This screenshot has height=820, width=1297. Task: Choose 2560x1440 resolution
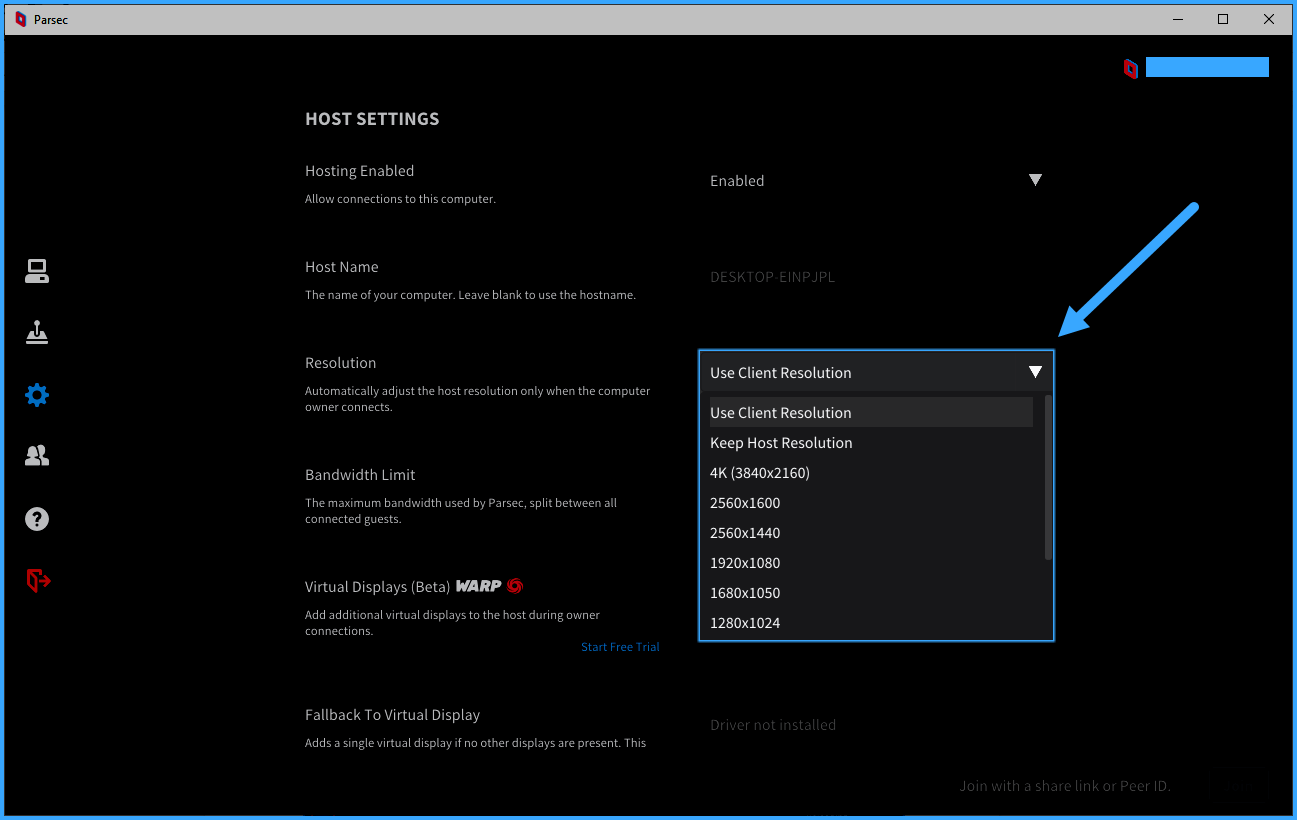(871, 532)
